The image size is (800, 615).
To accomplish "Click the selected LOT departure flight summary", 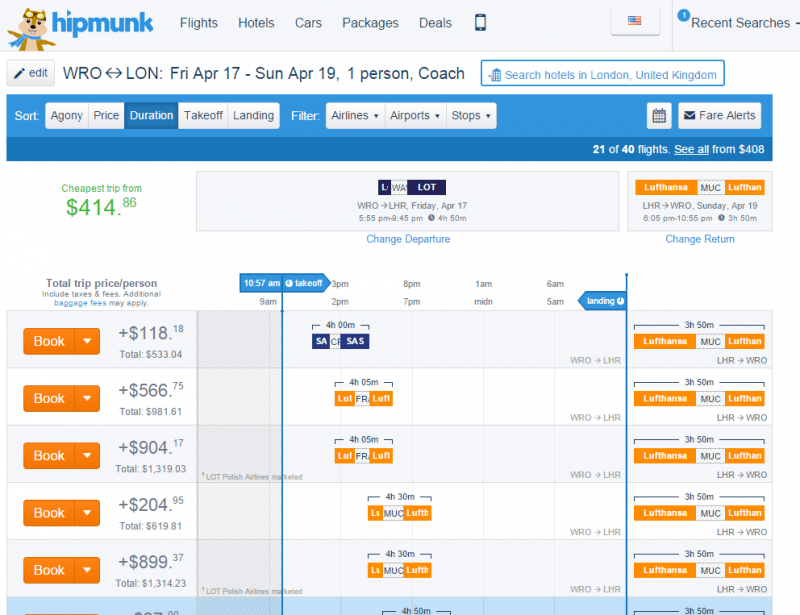I will [408, 201].
